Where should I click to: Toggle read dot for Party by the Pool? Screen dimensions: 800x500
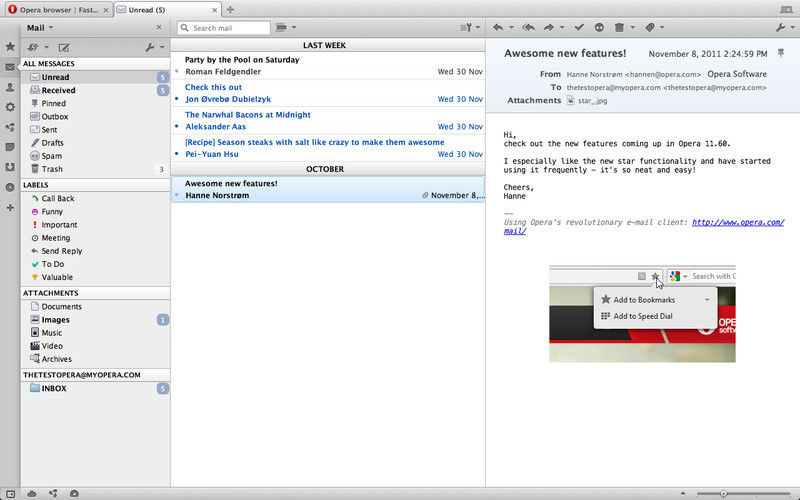[x=177, y=71]
